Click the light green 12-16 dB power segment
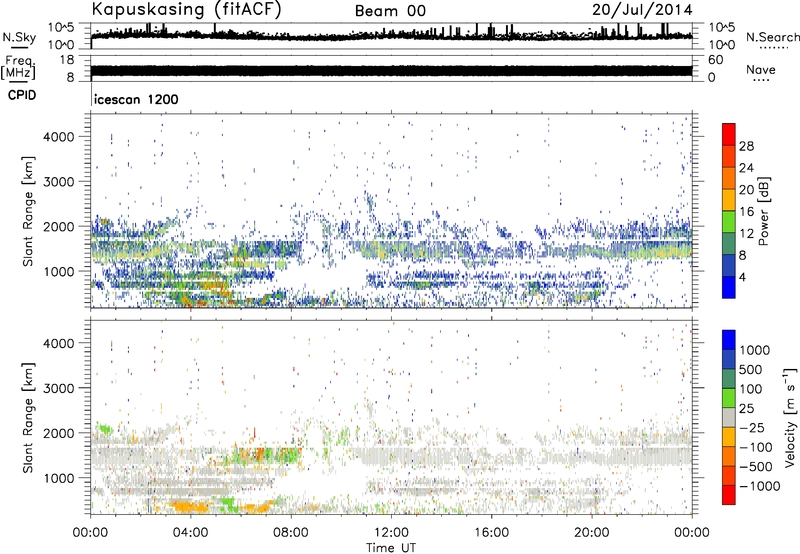800x554 pixels. tap(729, 222)
